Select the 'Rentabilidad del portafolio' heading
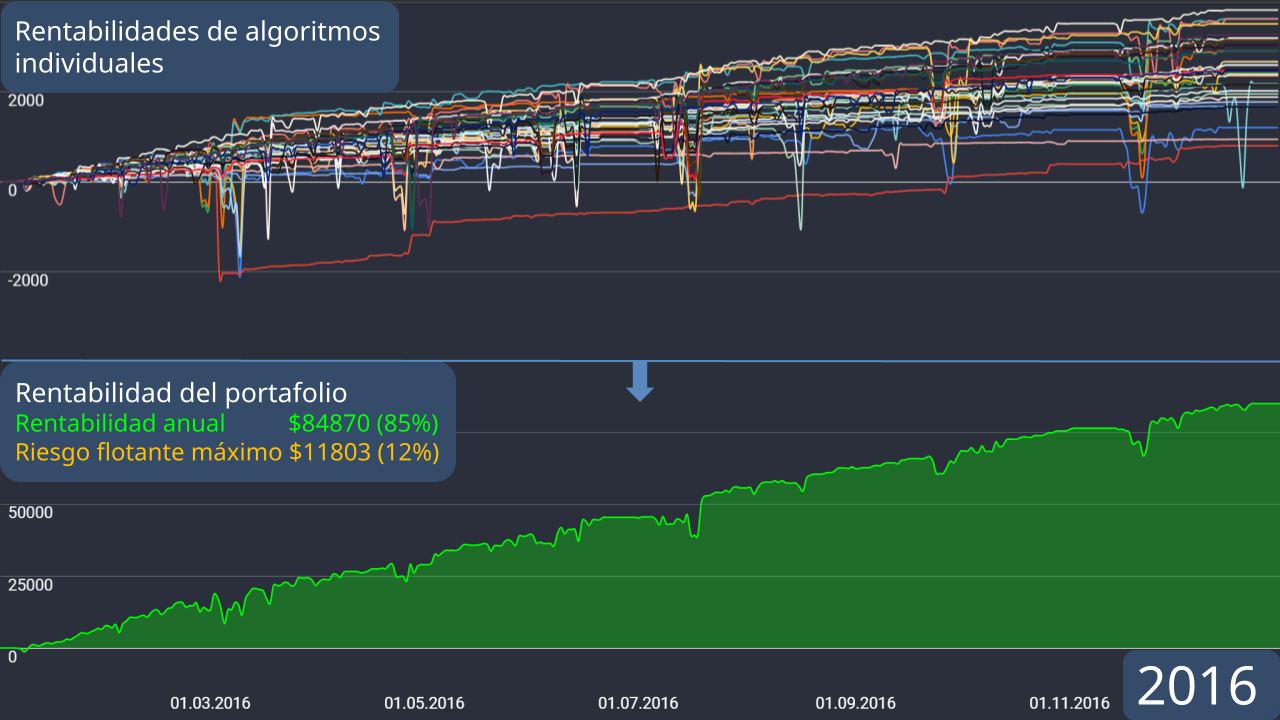The image size is (1280, 720). tap(181, 393)
